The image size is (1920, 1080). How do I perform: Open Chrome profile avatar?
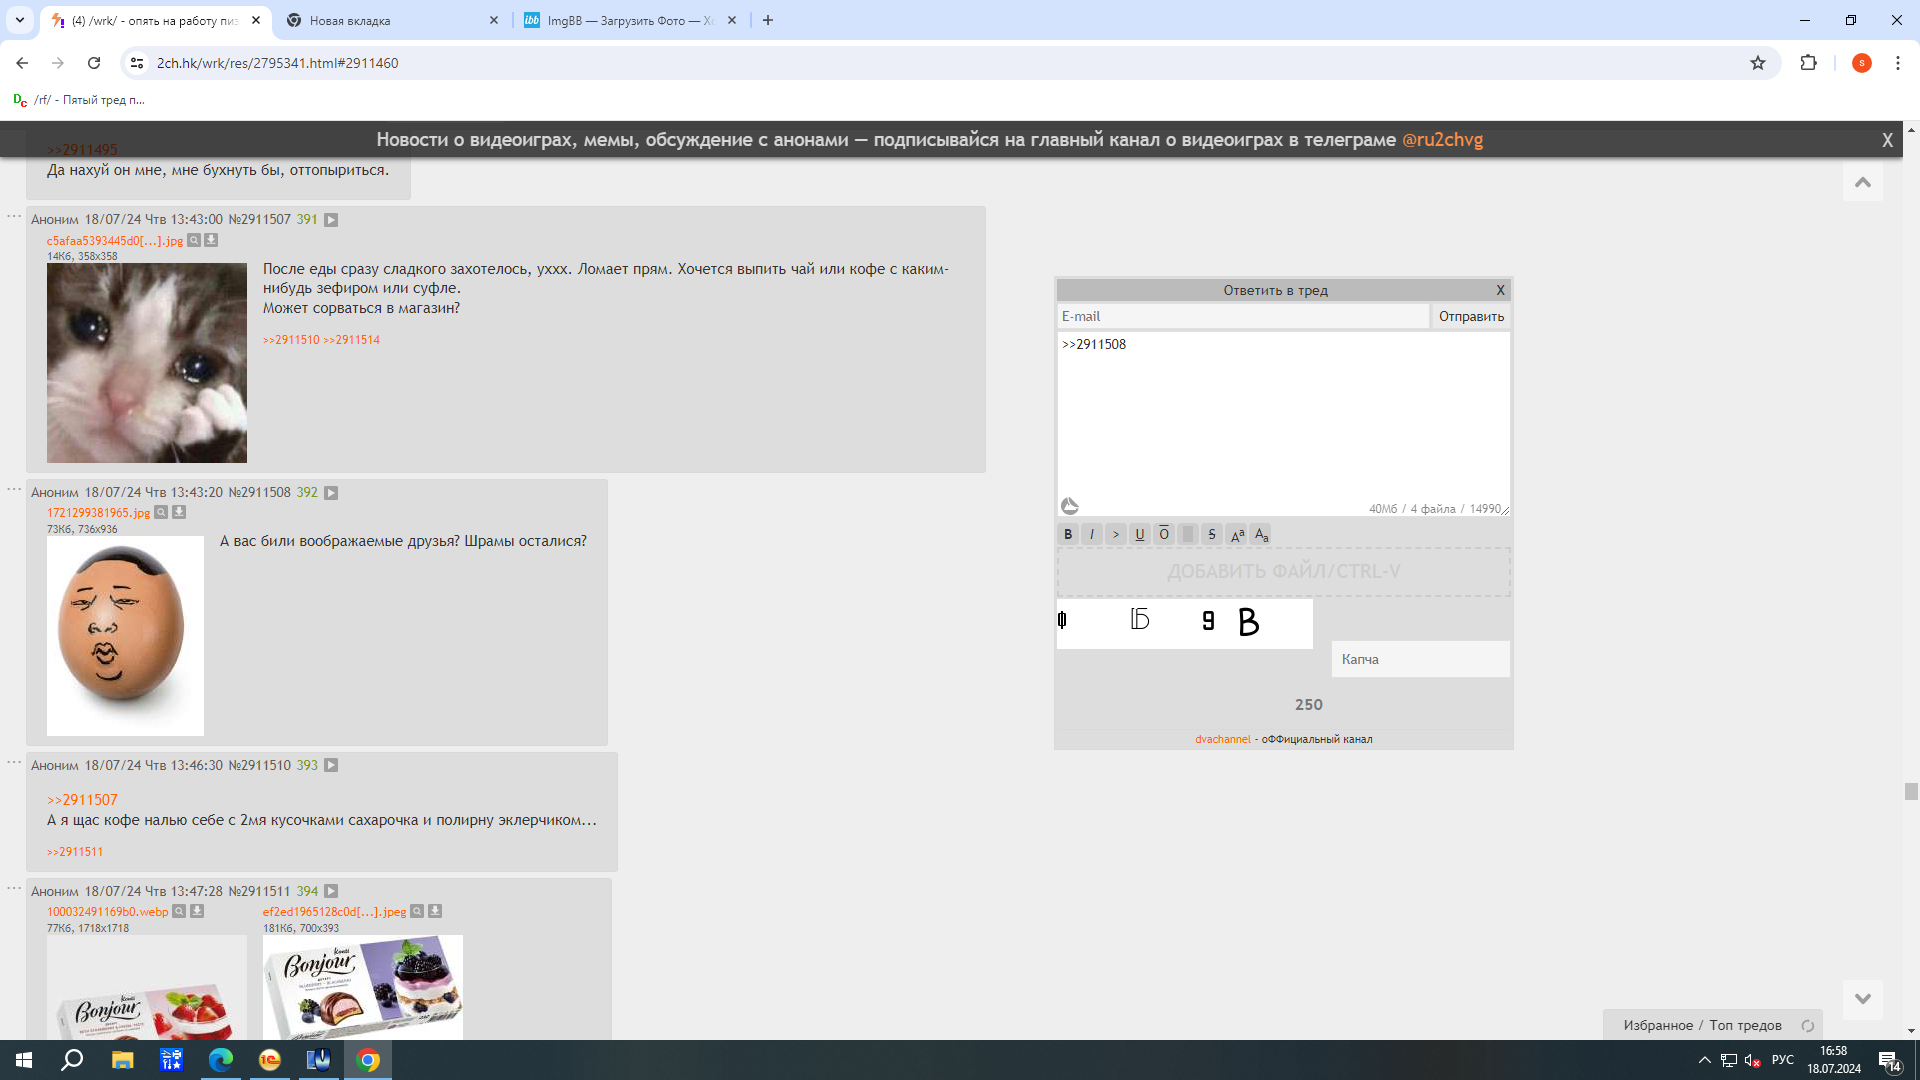[1861, 63]
